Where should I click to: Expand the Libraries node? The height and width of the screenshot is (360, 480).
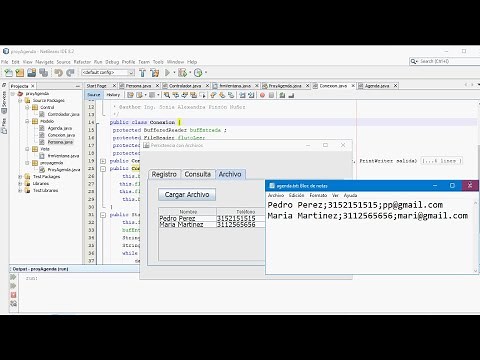coord(20,184)
